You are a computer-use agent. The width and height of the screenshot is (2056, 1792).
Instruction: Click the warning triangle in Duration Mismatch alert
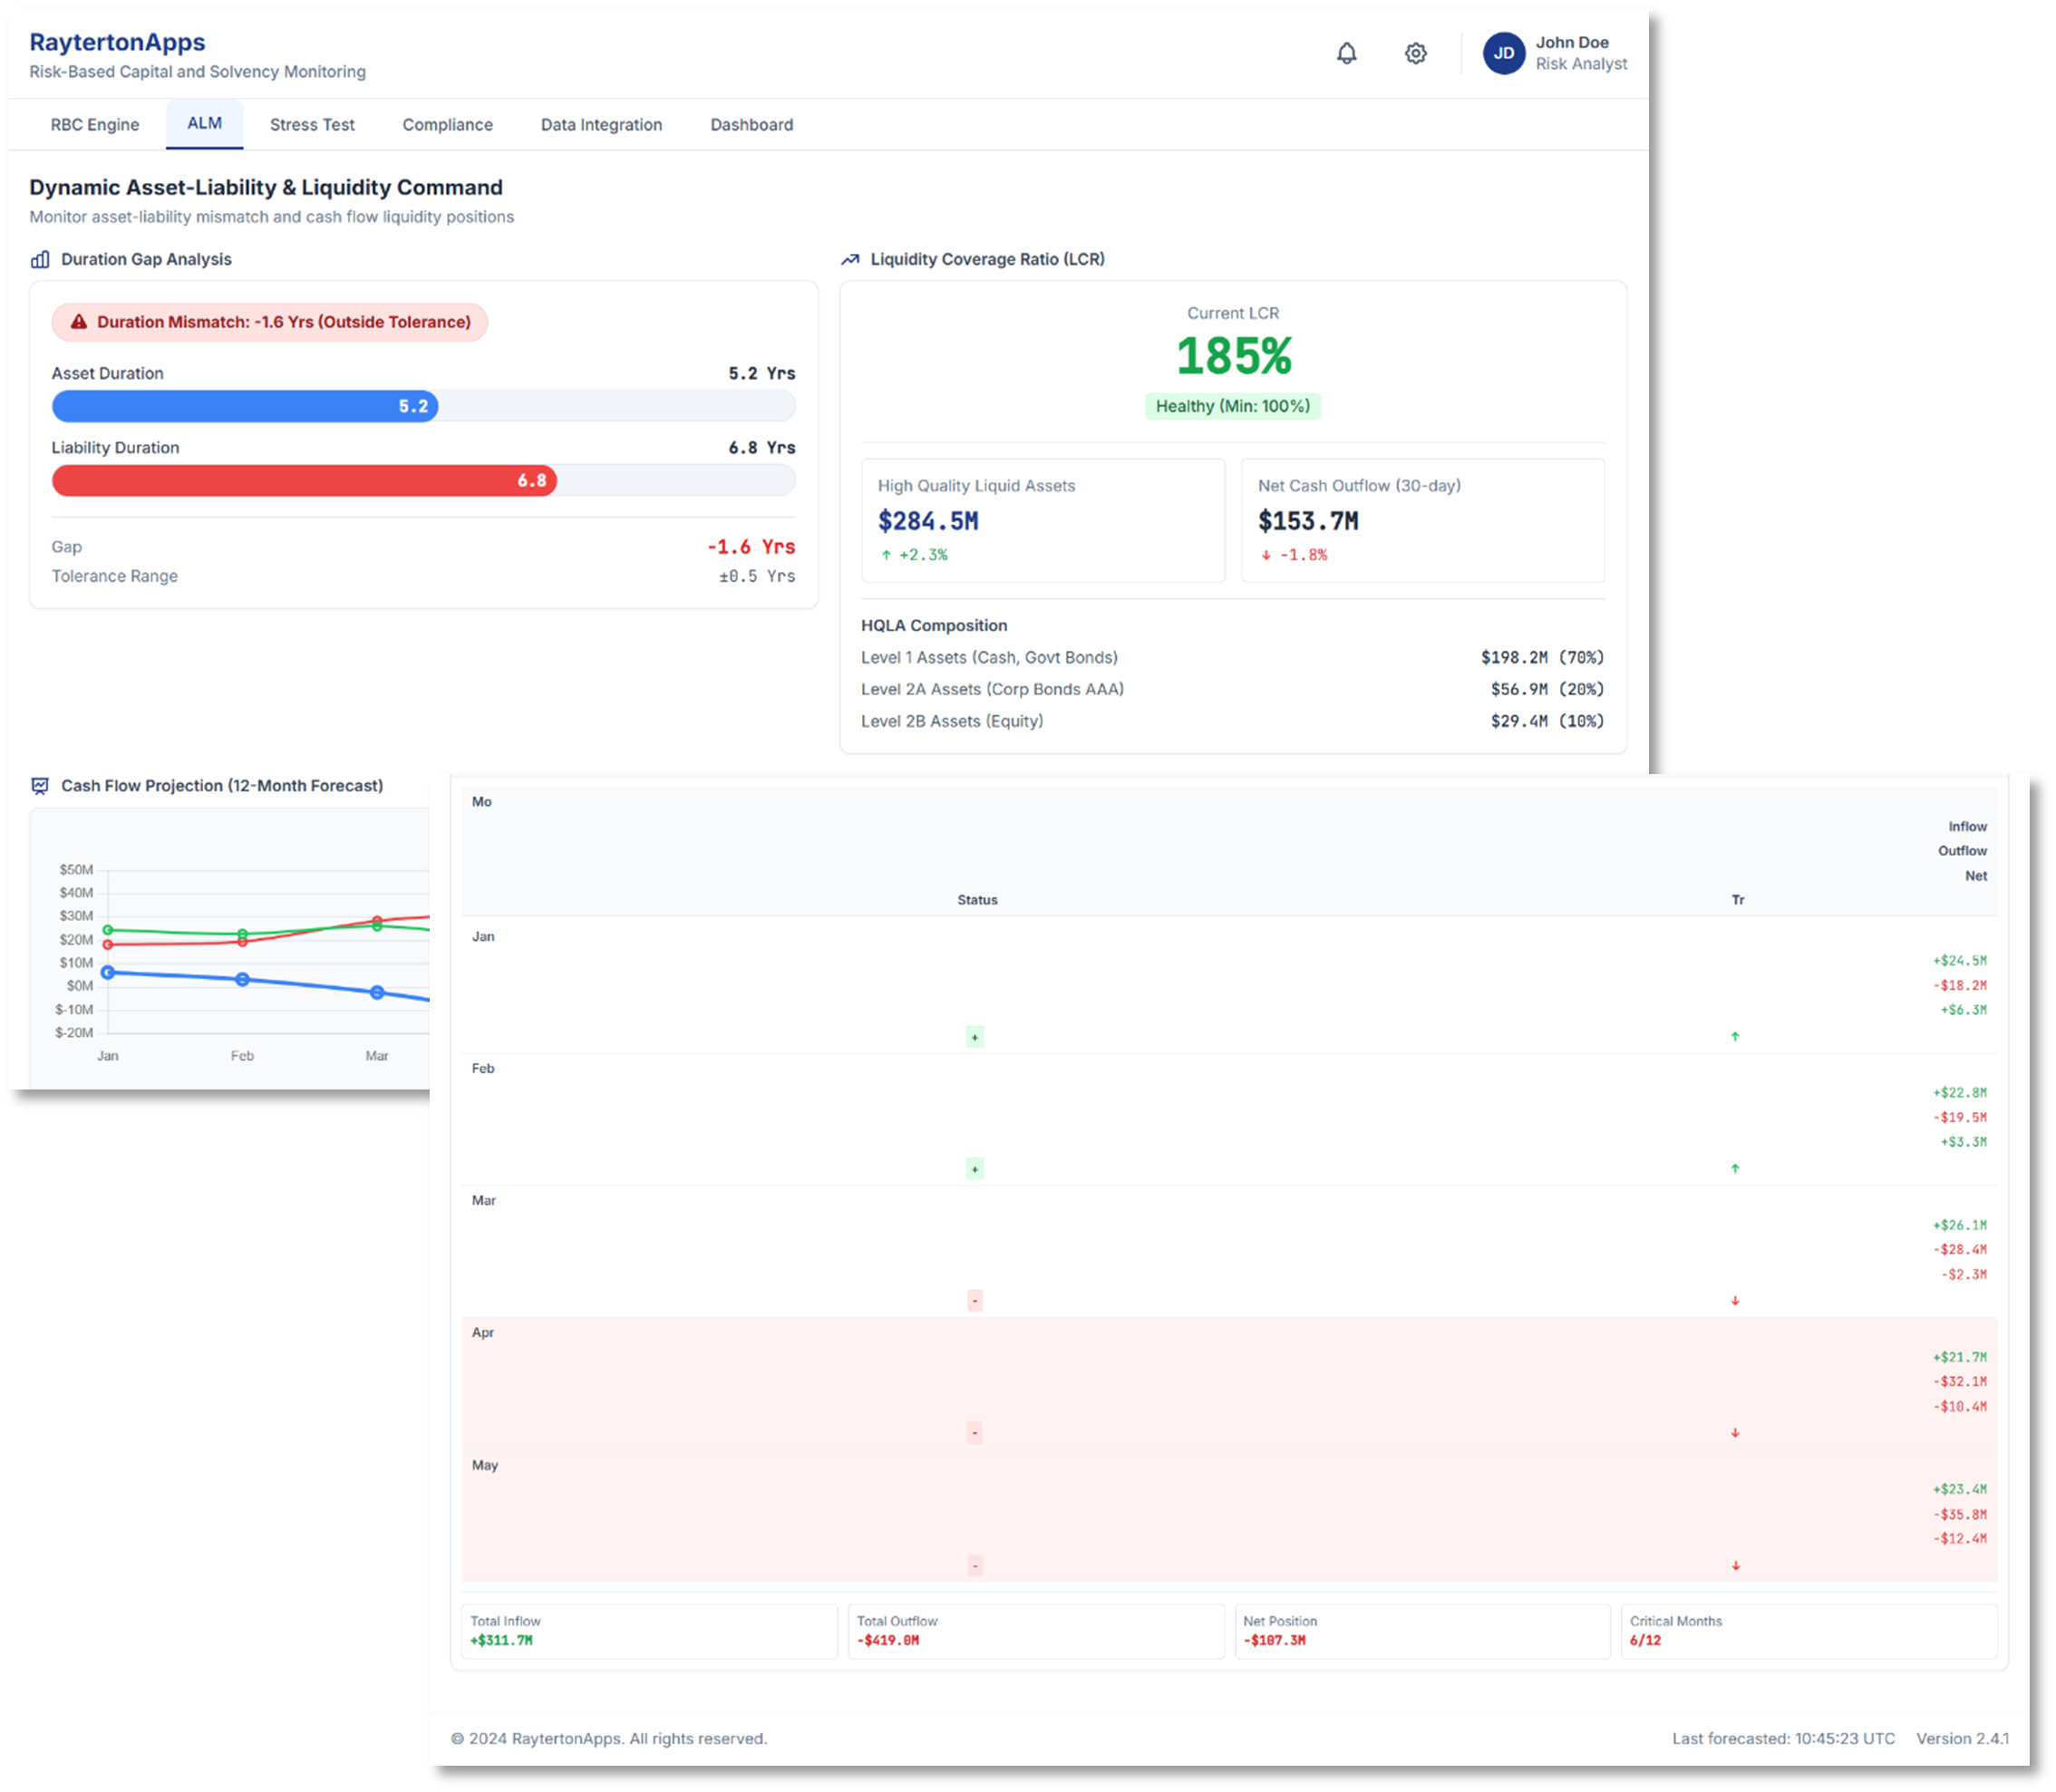tap(79, 322)
